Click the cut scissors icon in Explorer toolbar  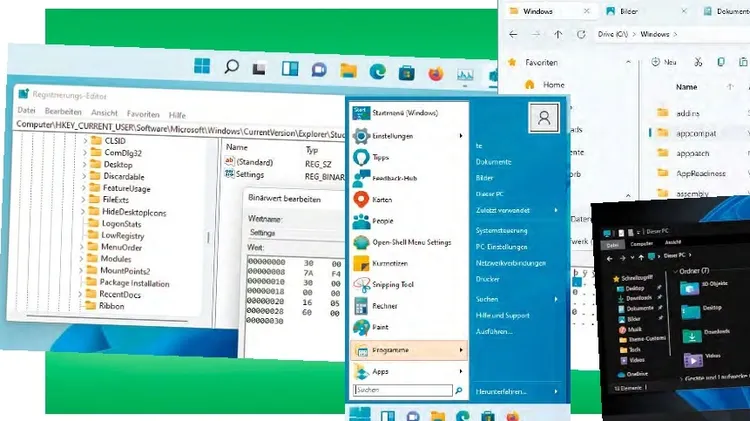(x=698, y=62)
